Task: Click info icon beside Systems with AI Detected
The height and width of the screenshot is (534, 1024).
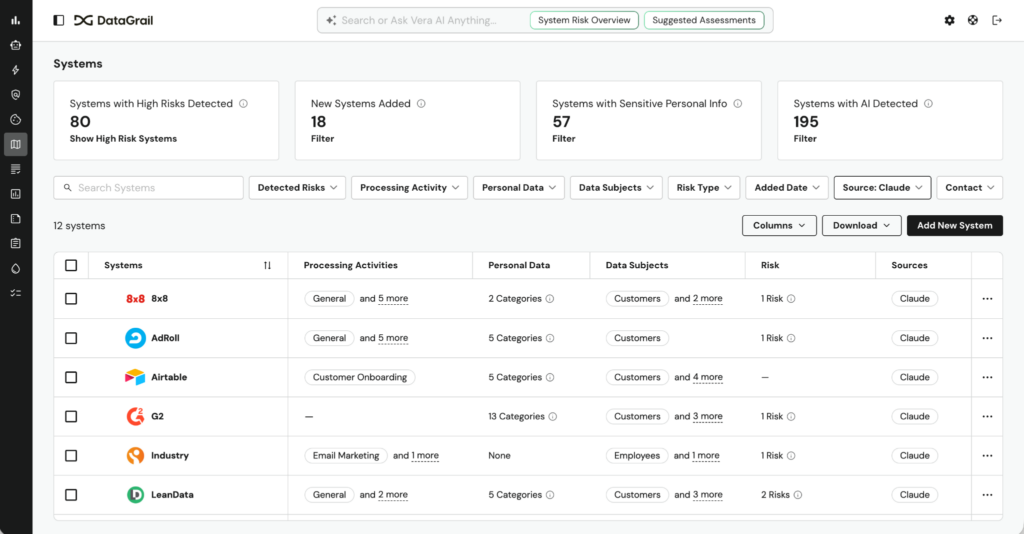Action: click(928, 103)
